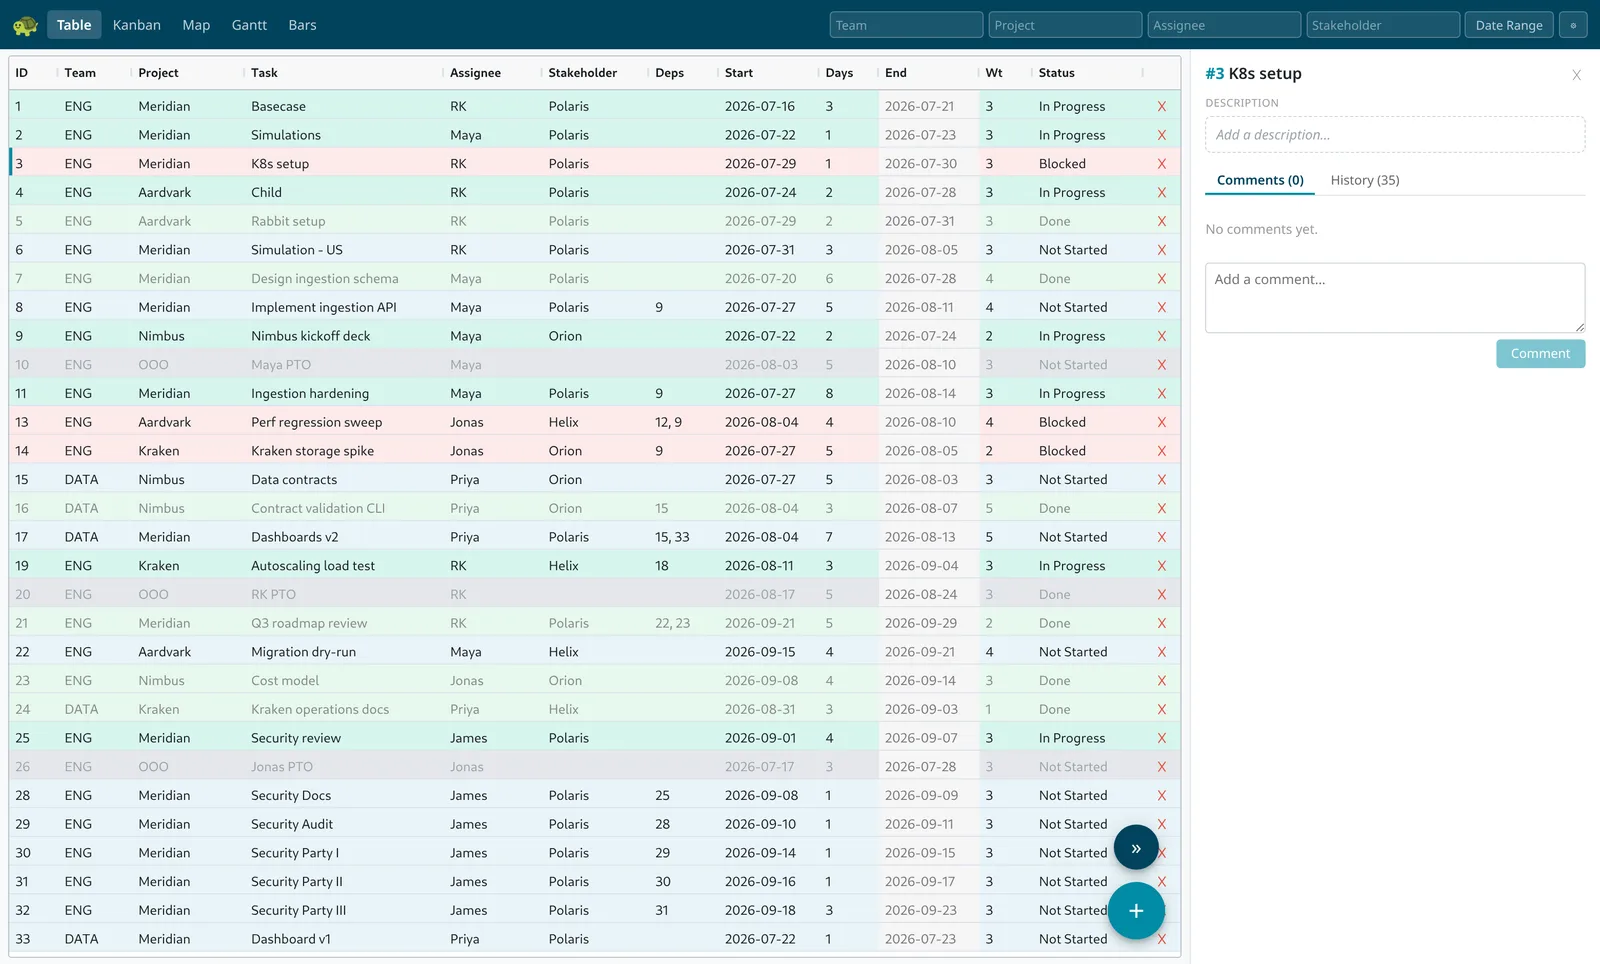This screenshot has width=1600, height=964.
Task: Delete Contract validation CLI row with X
Action: pos(1161,509)
